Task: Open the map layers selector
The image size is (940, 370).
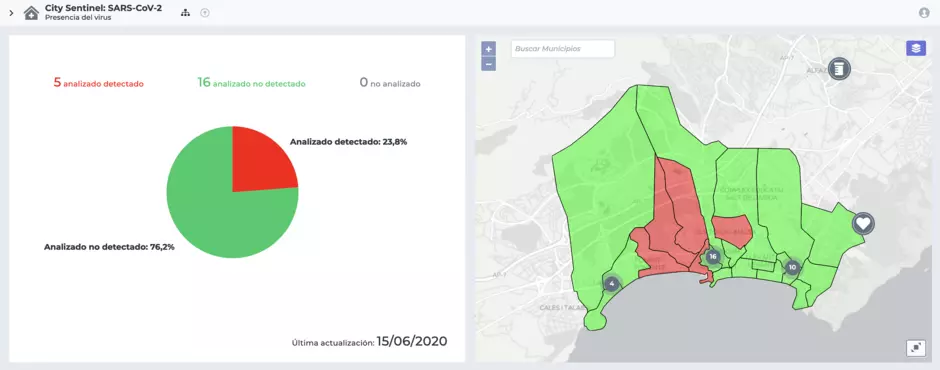Action: tap(915, 49)
